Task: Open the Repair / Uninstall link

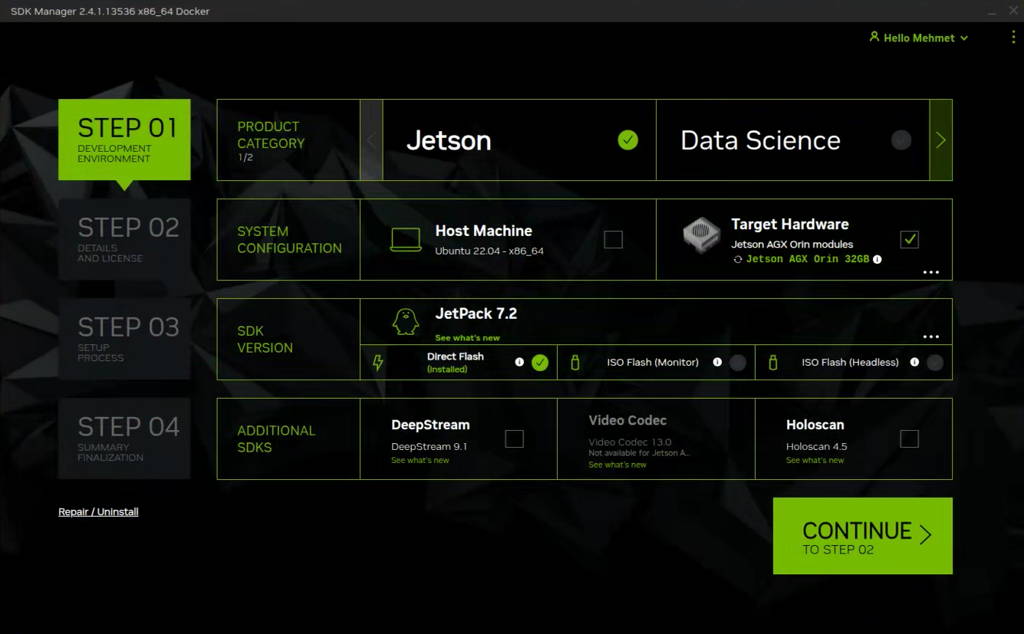Action: (x=98, y=512)
